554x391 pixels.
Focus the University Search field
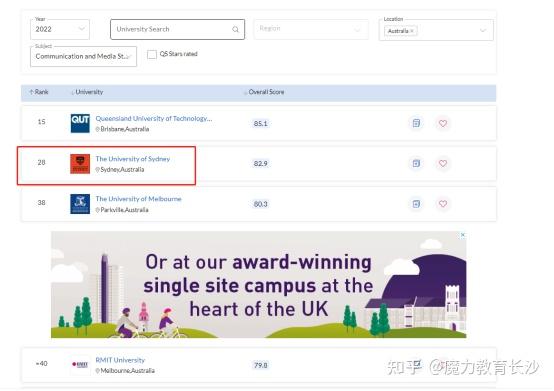coord(177,29)
